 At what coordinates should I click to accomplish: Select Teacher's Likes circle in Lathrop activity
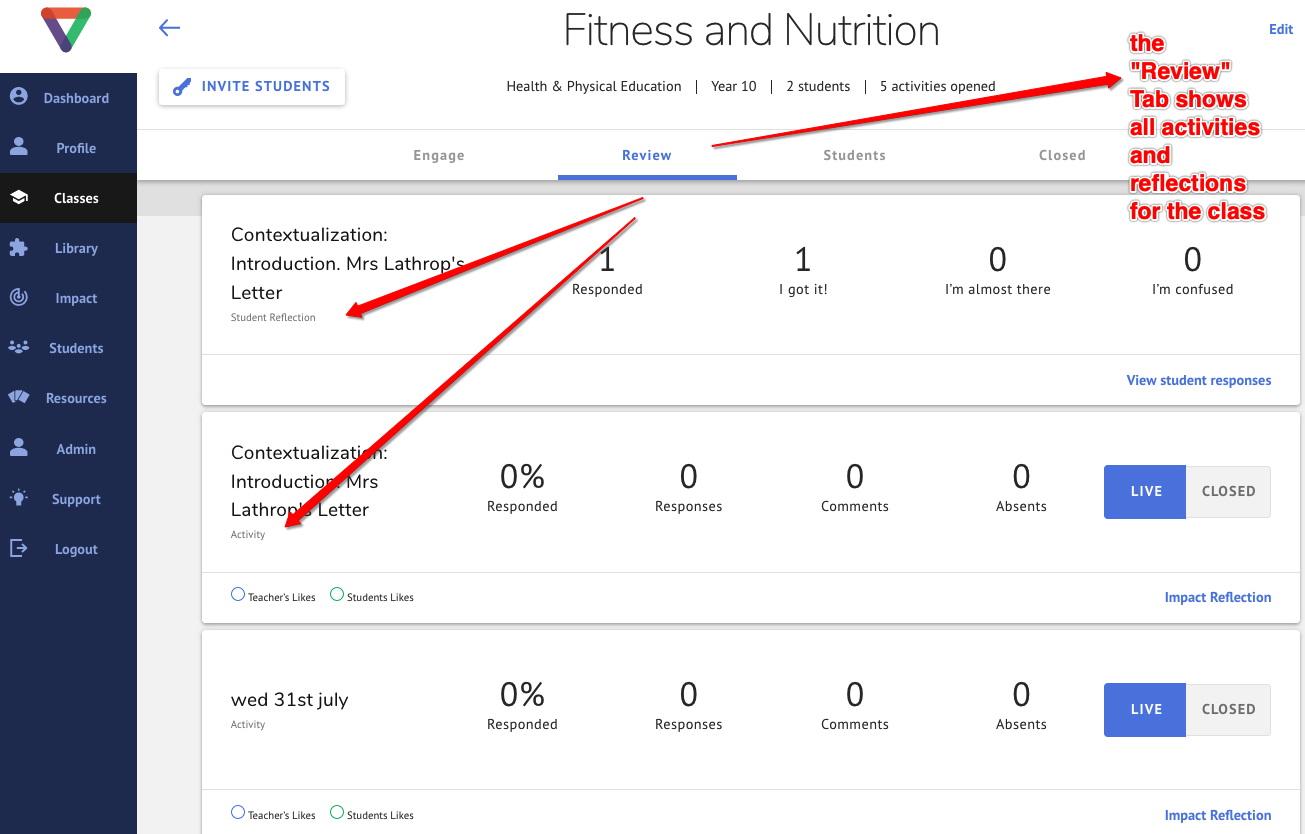pyautogui.click(x=238, y=594)
